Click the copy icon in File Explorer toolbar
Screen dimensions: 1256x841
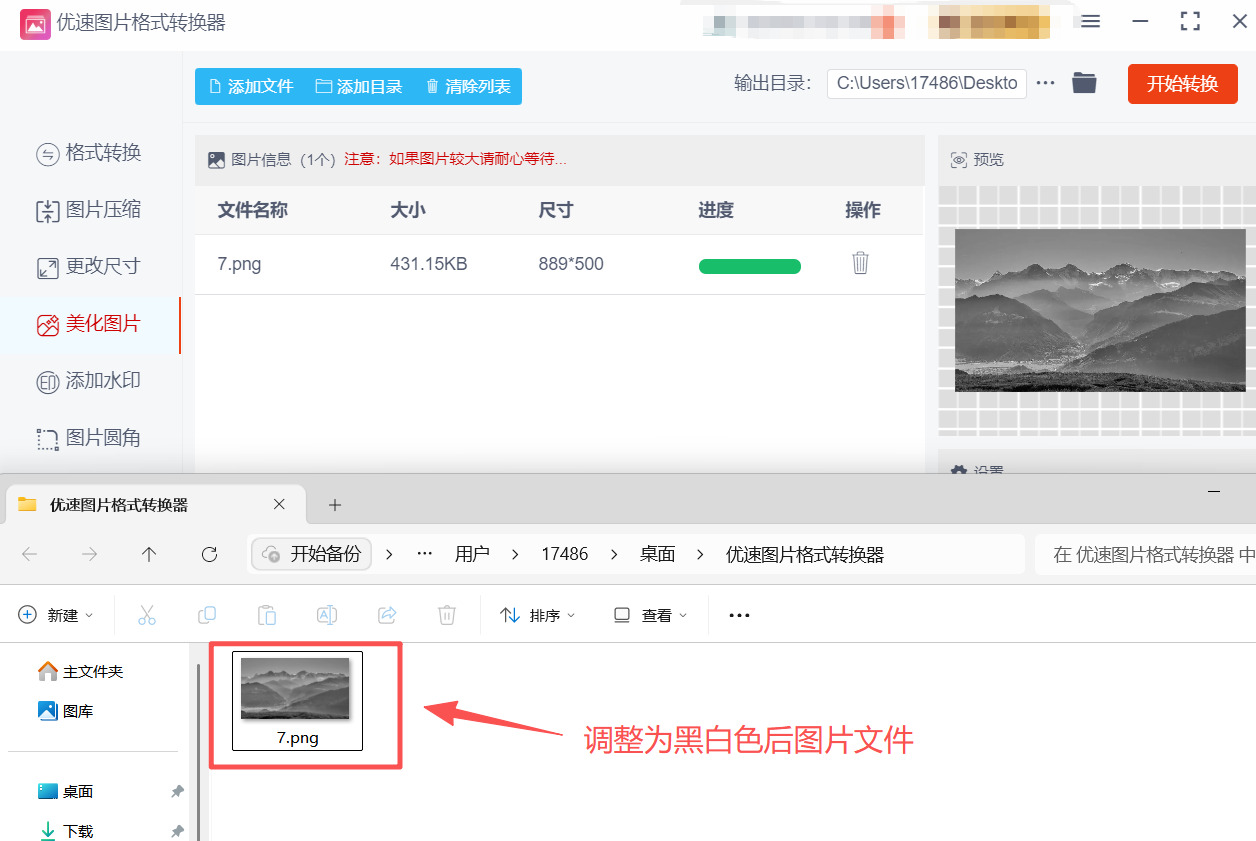[207, 615]
